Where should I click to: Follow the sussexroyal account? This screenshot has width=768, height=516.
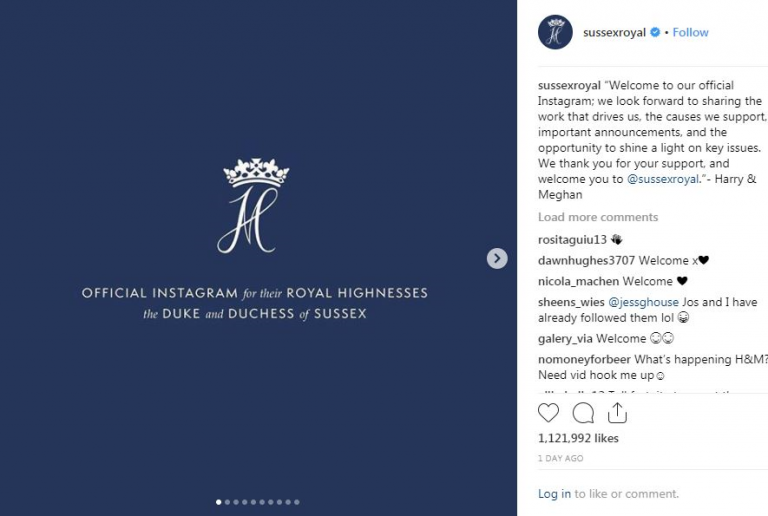(690, 32)
